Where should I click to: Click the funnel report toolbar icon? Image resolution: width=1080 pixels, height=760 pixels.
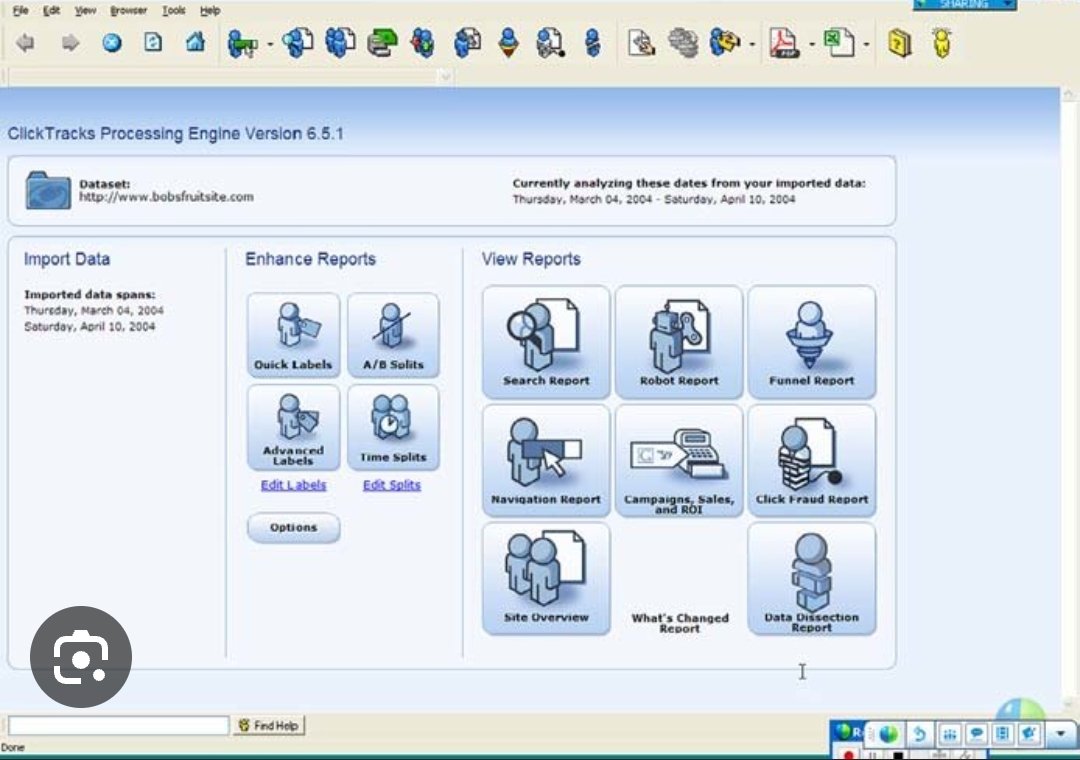508,43
